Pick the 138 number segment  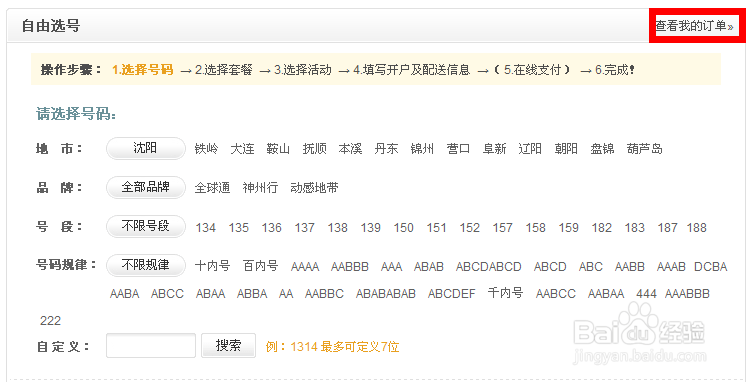pyautogui.click(x=337, y=228)
